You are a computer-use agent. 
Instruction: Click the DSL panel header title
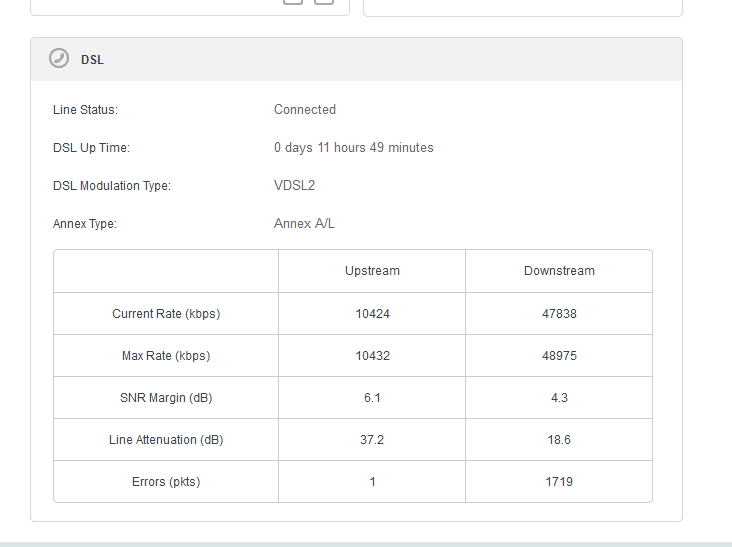coord(92,60)
